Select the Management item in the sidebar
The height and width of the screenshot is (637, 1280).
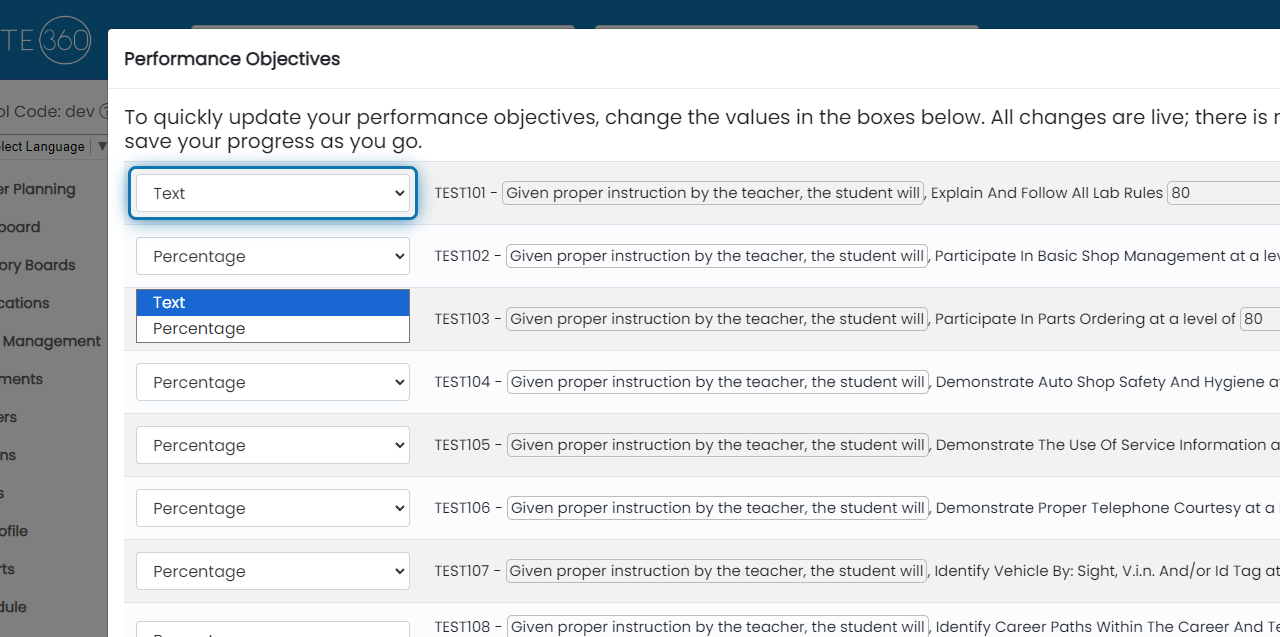click(x=50, y=341)
